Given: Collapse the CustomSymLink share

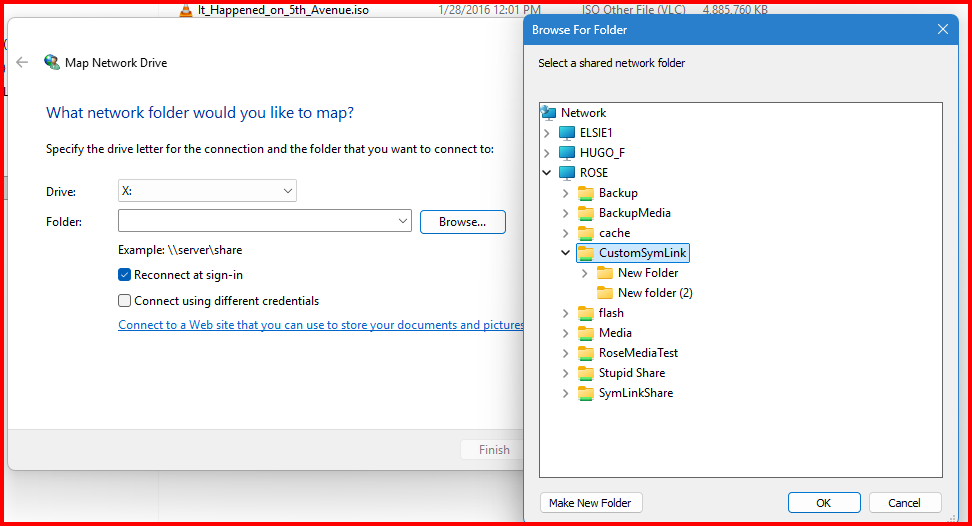Looking at the screenshot, I should pyautogui.click(x=565, y=253).
